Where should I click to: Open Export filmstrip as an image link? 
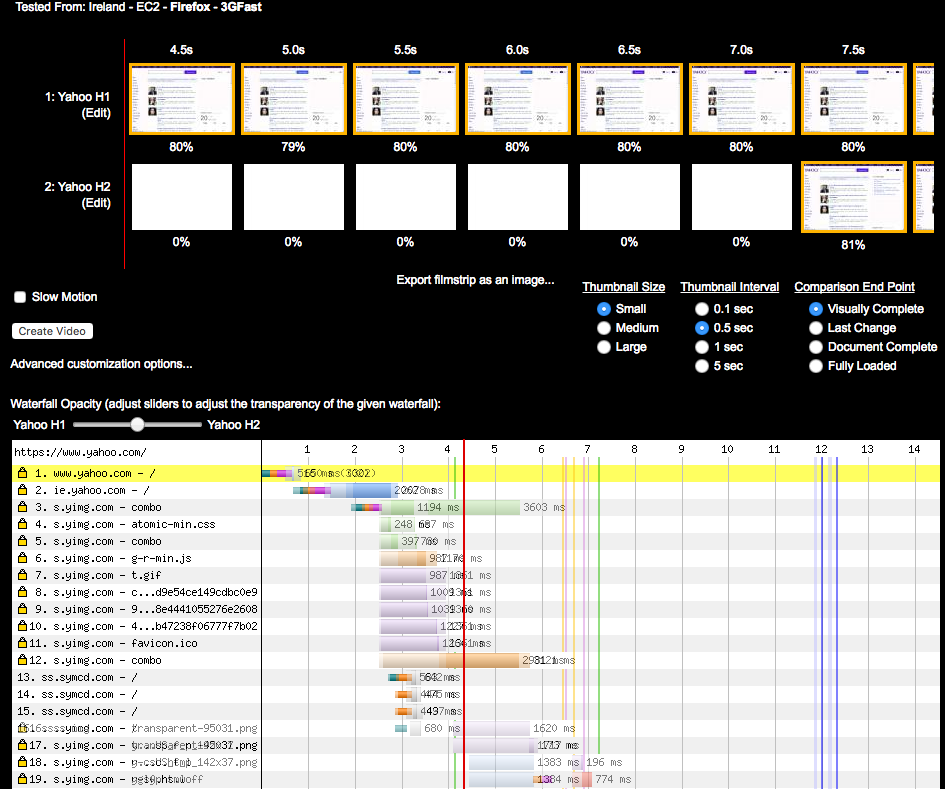[x=475, y=280]
